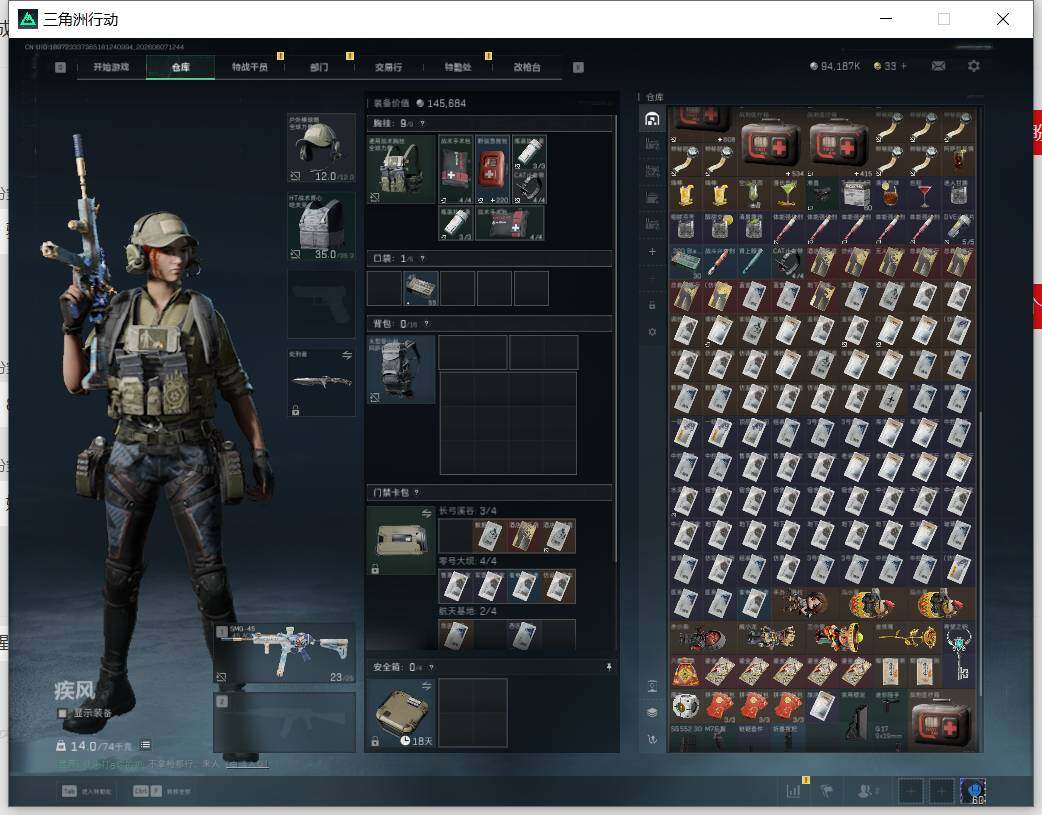Select the large medkit labeled +534

771,144
